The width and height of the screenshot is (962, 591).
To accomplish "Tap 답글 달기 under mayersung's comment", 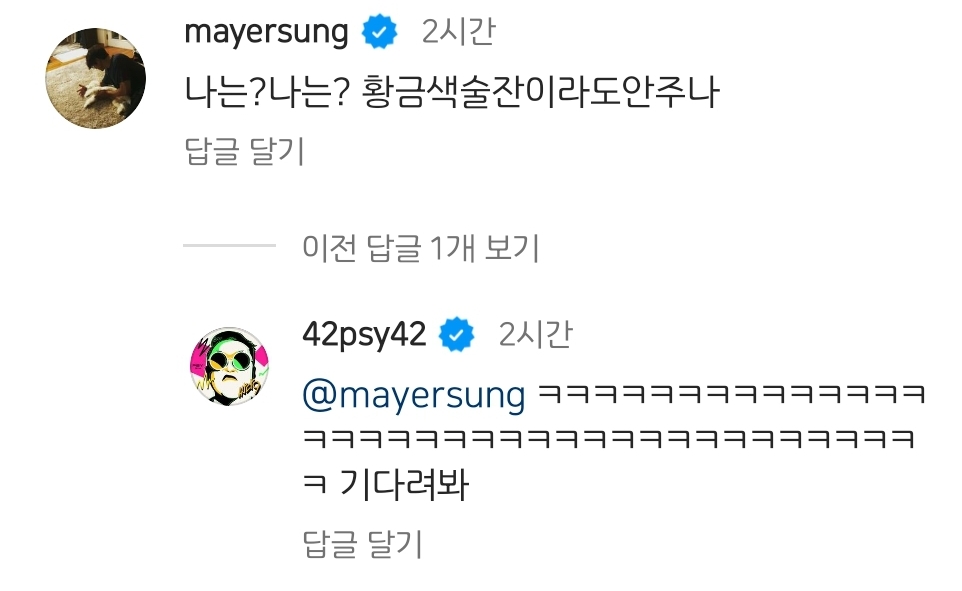I will click(x=244, y=151).
